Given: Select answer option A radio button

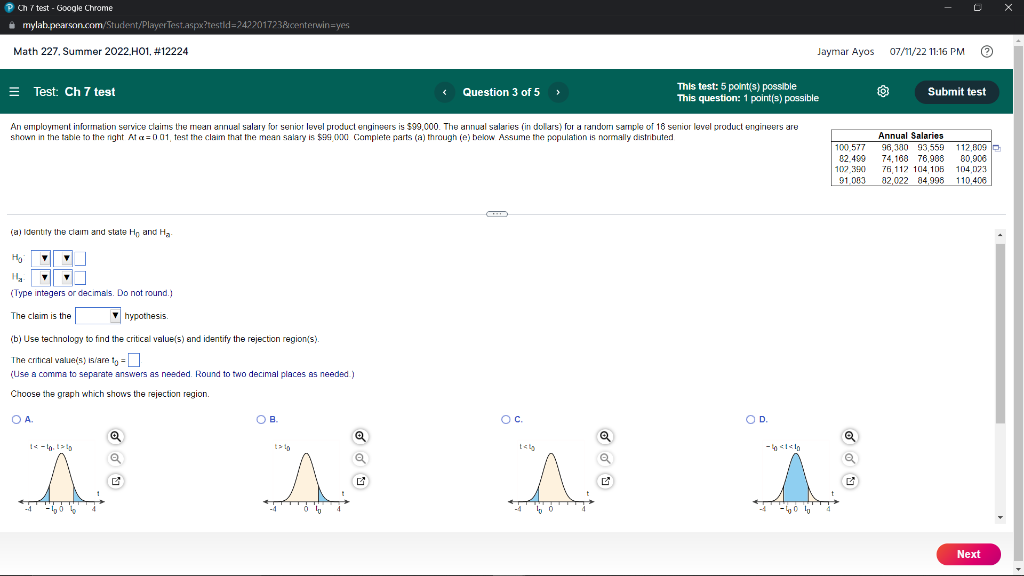Looking at the screenshot, I should point(16,419).
